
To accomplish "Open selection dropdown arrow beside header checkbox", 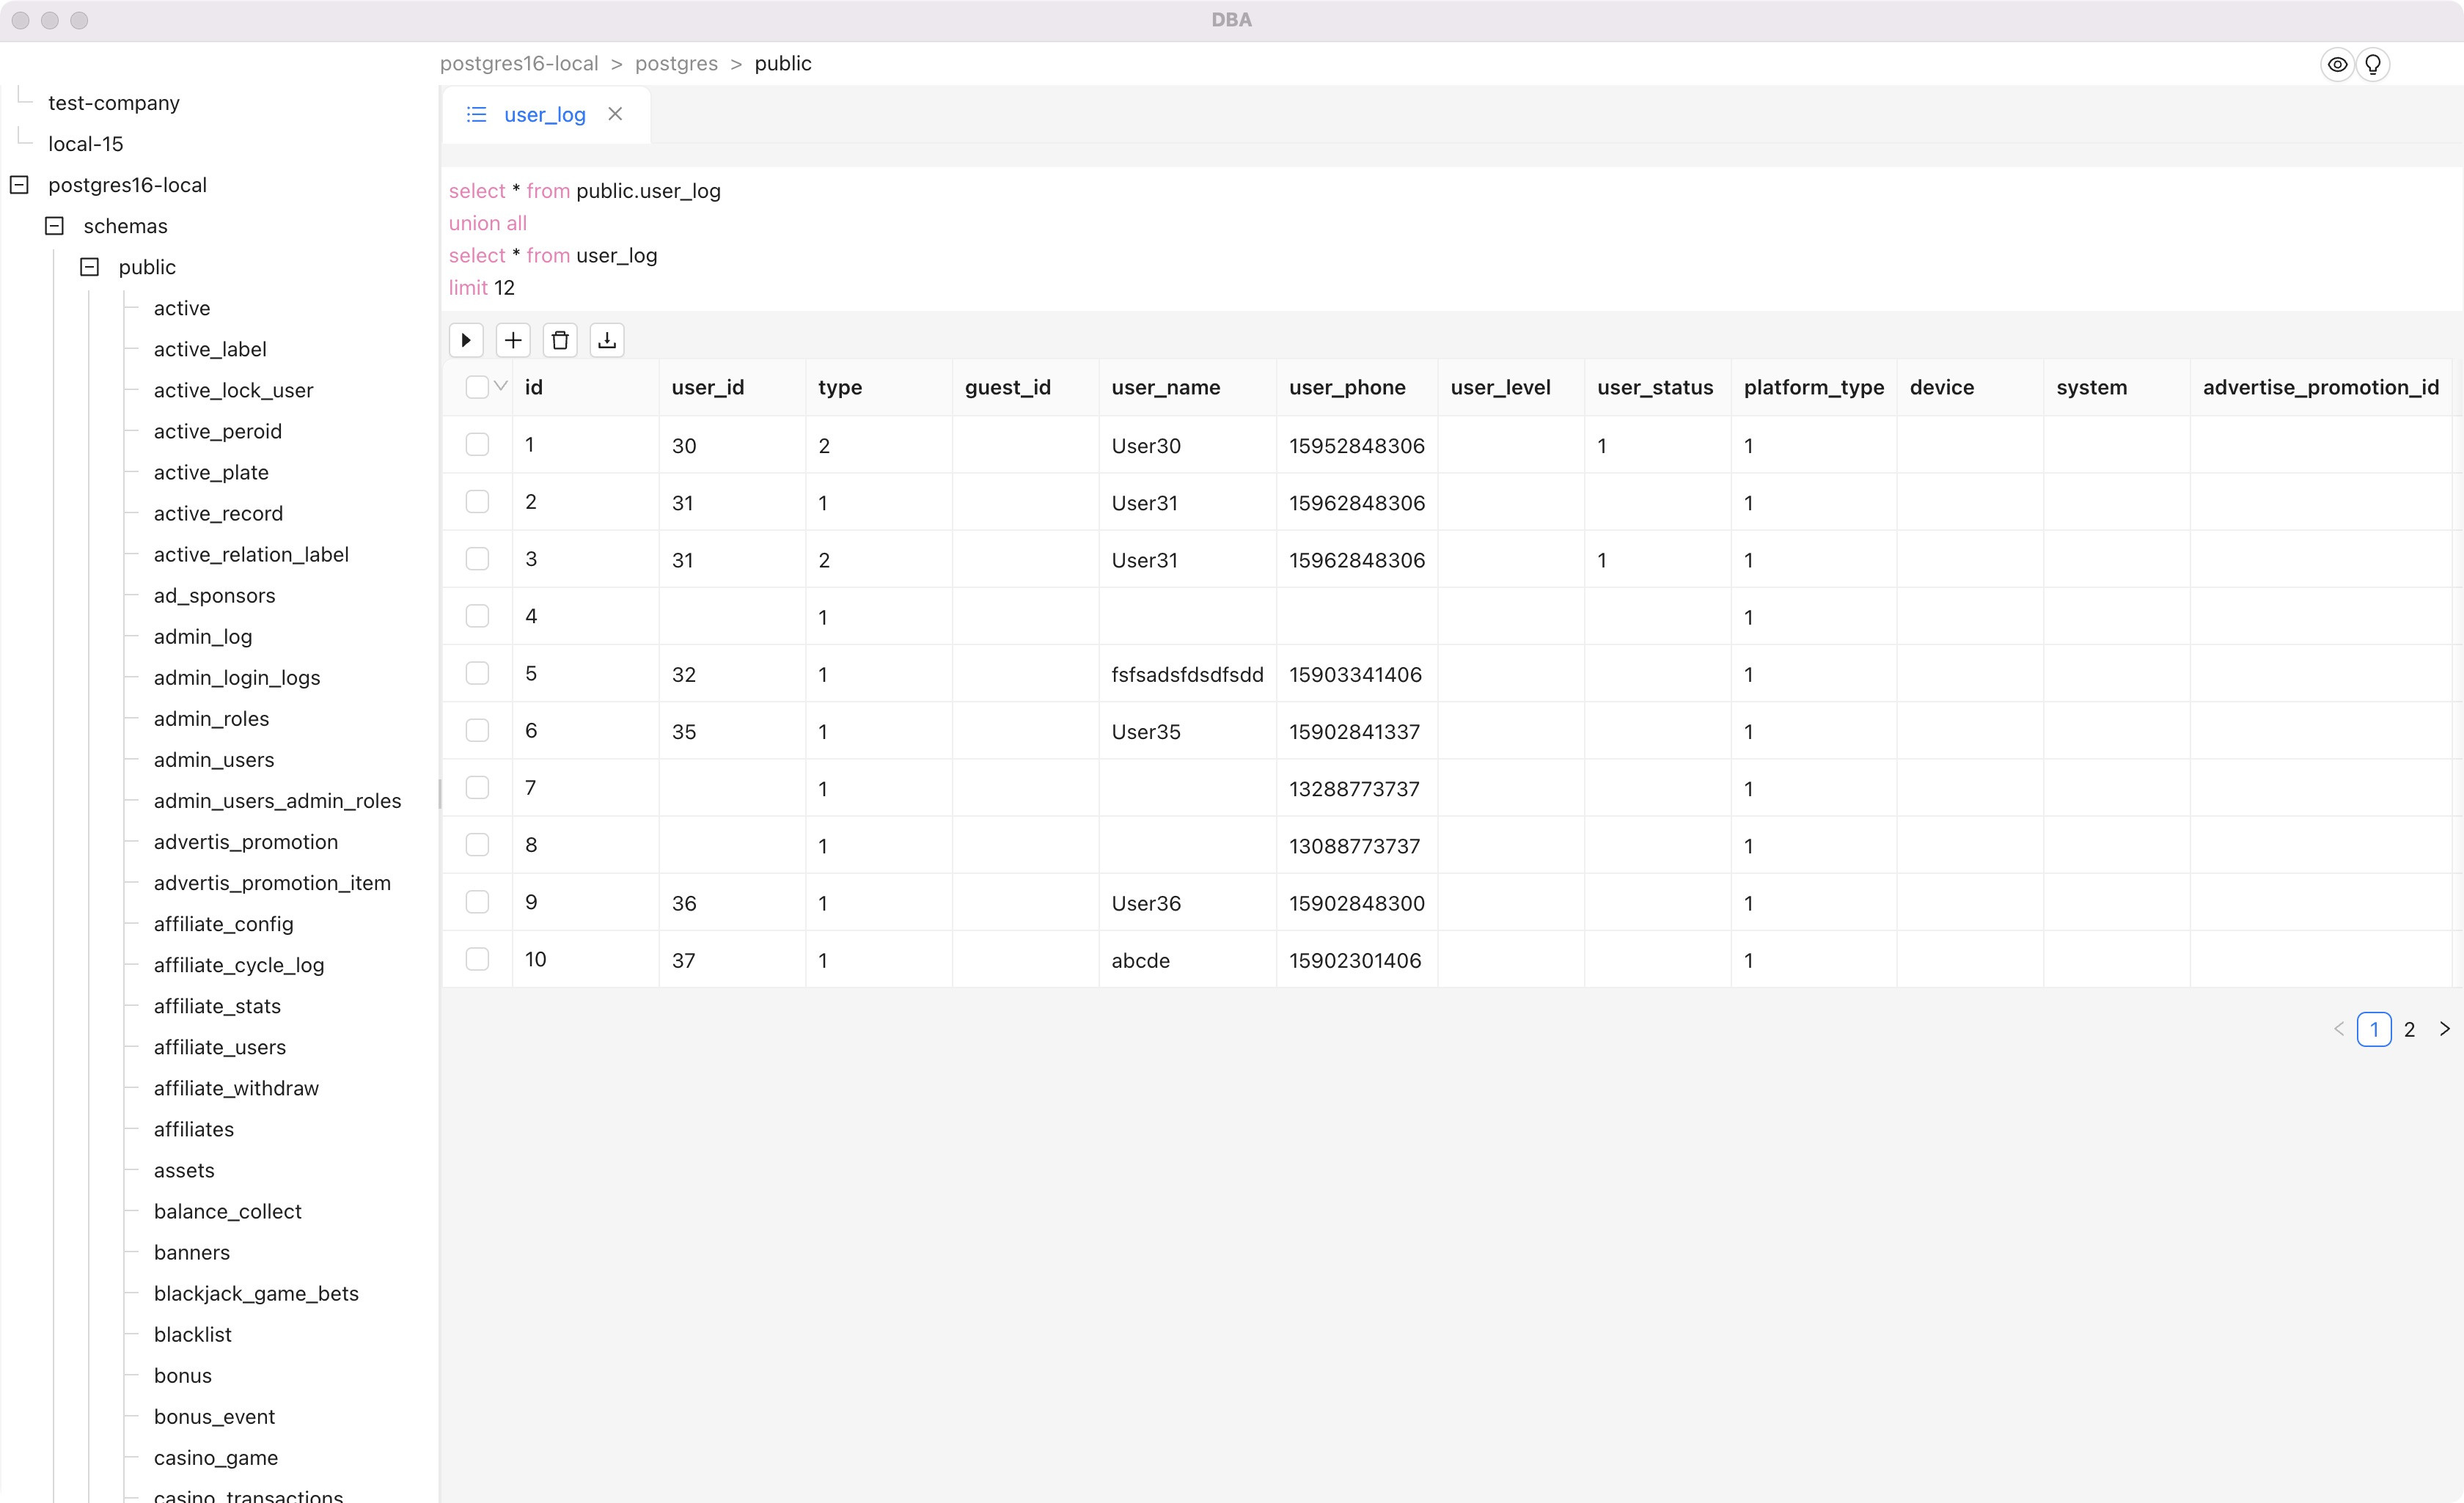I will pyautogui.click(x=501, y=387).
